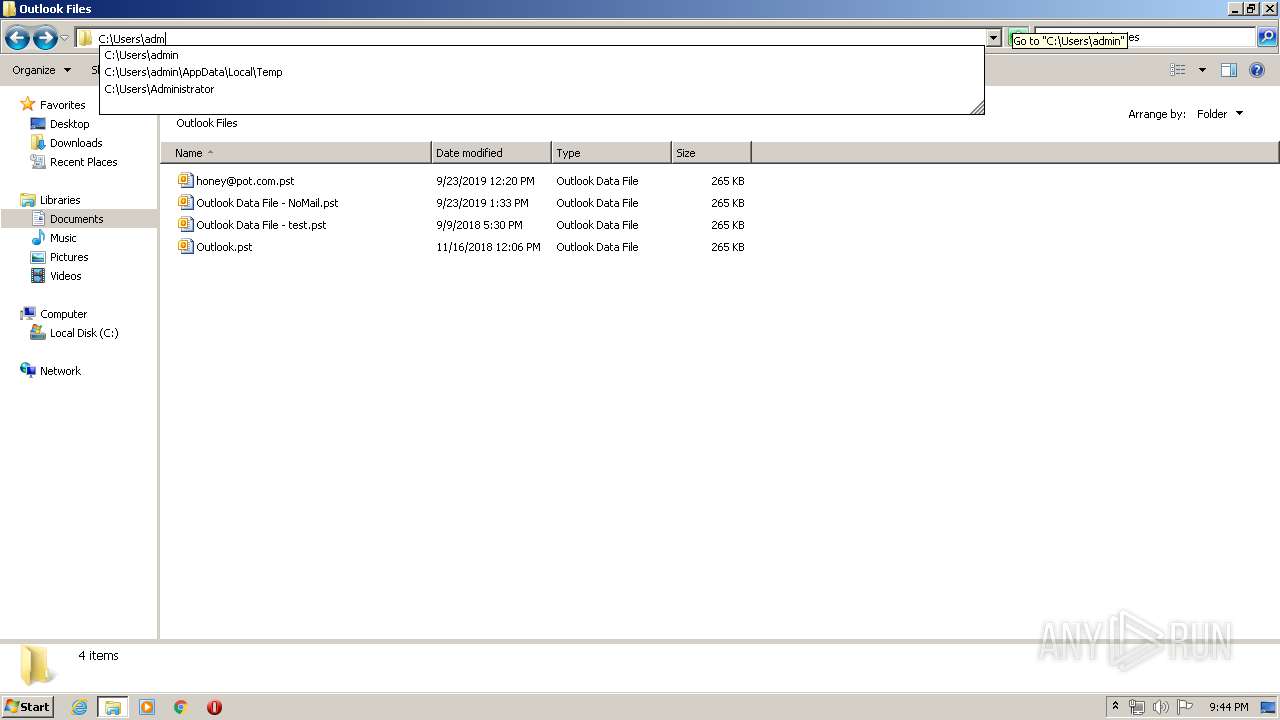Open the address bar history dropdown
This screenshot has height=720, width=1280.
993,38
